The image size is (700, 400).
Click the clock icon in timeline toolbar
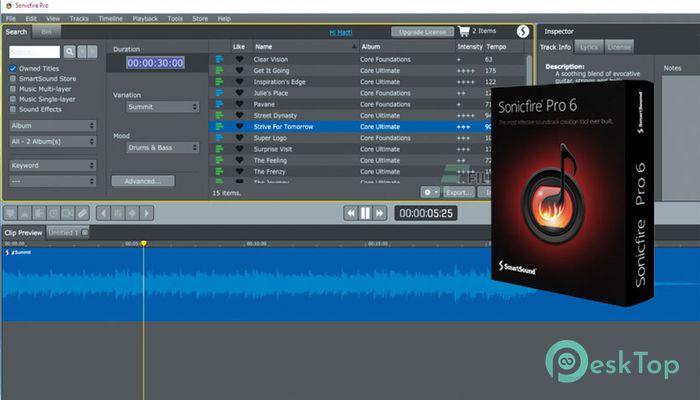[x=53, y=213]
